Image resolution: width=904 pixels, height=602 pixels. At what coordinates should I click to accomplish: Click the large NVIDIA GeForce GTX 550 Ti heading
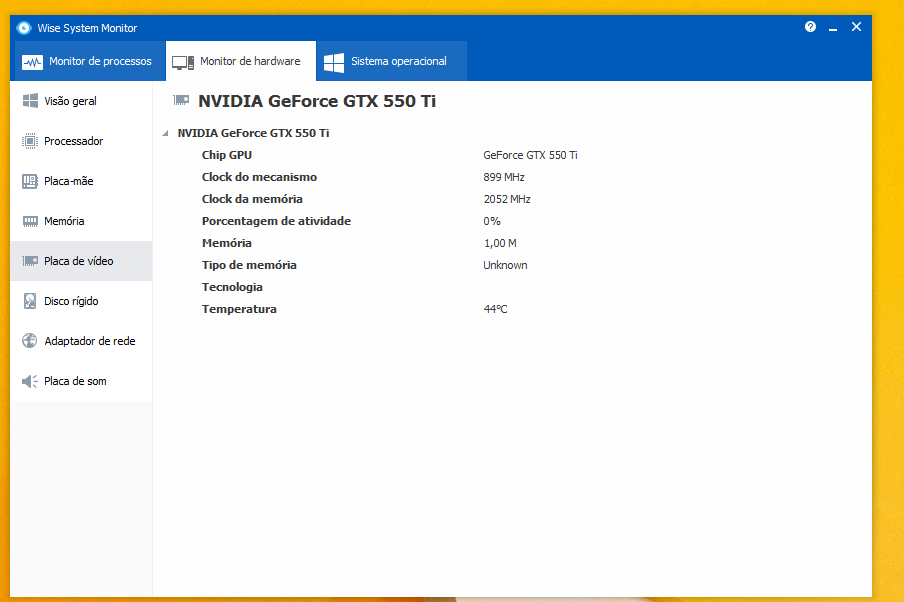coord(317,101)
